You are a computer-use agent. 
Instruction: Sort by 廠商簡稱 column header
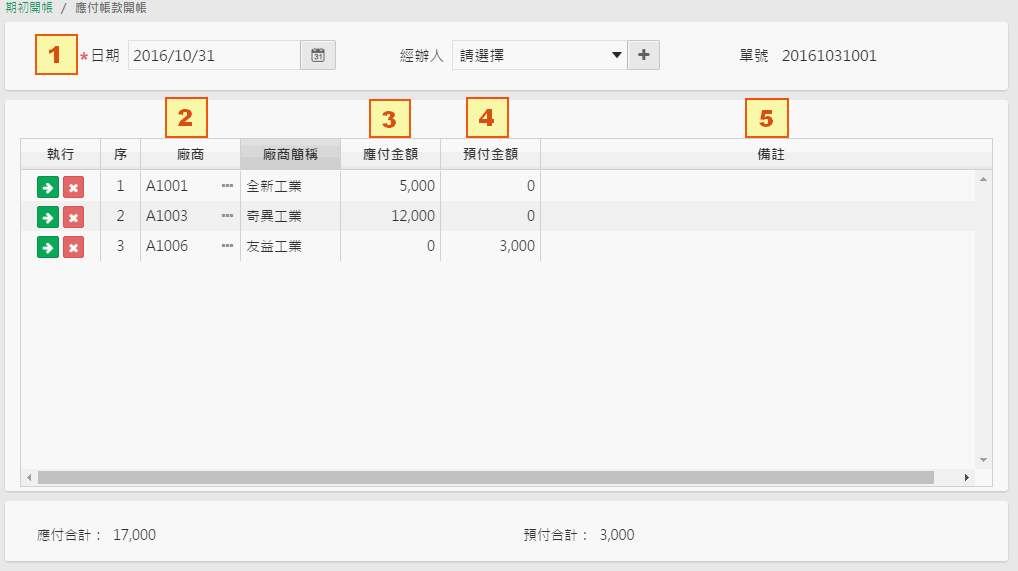[290, 154]
